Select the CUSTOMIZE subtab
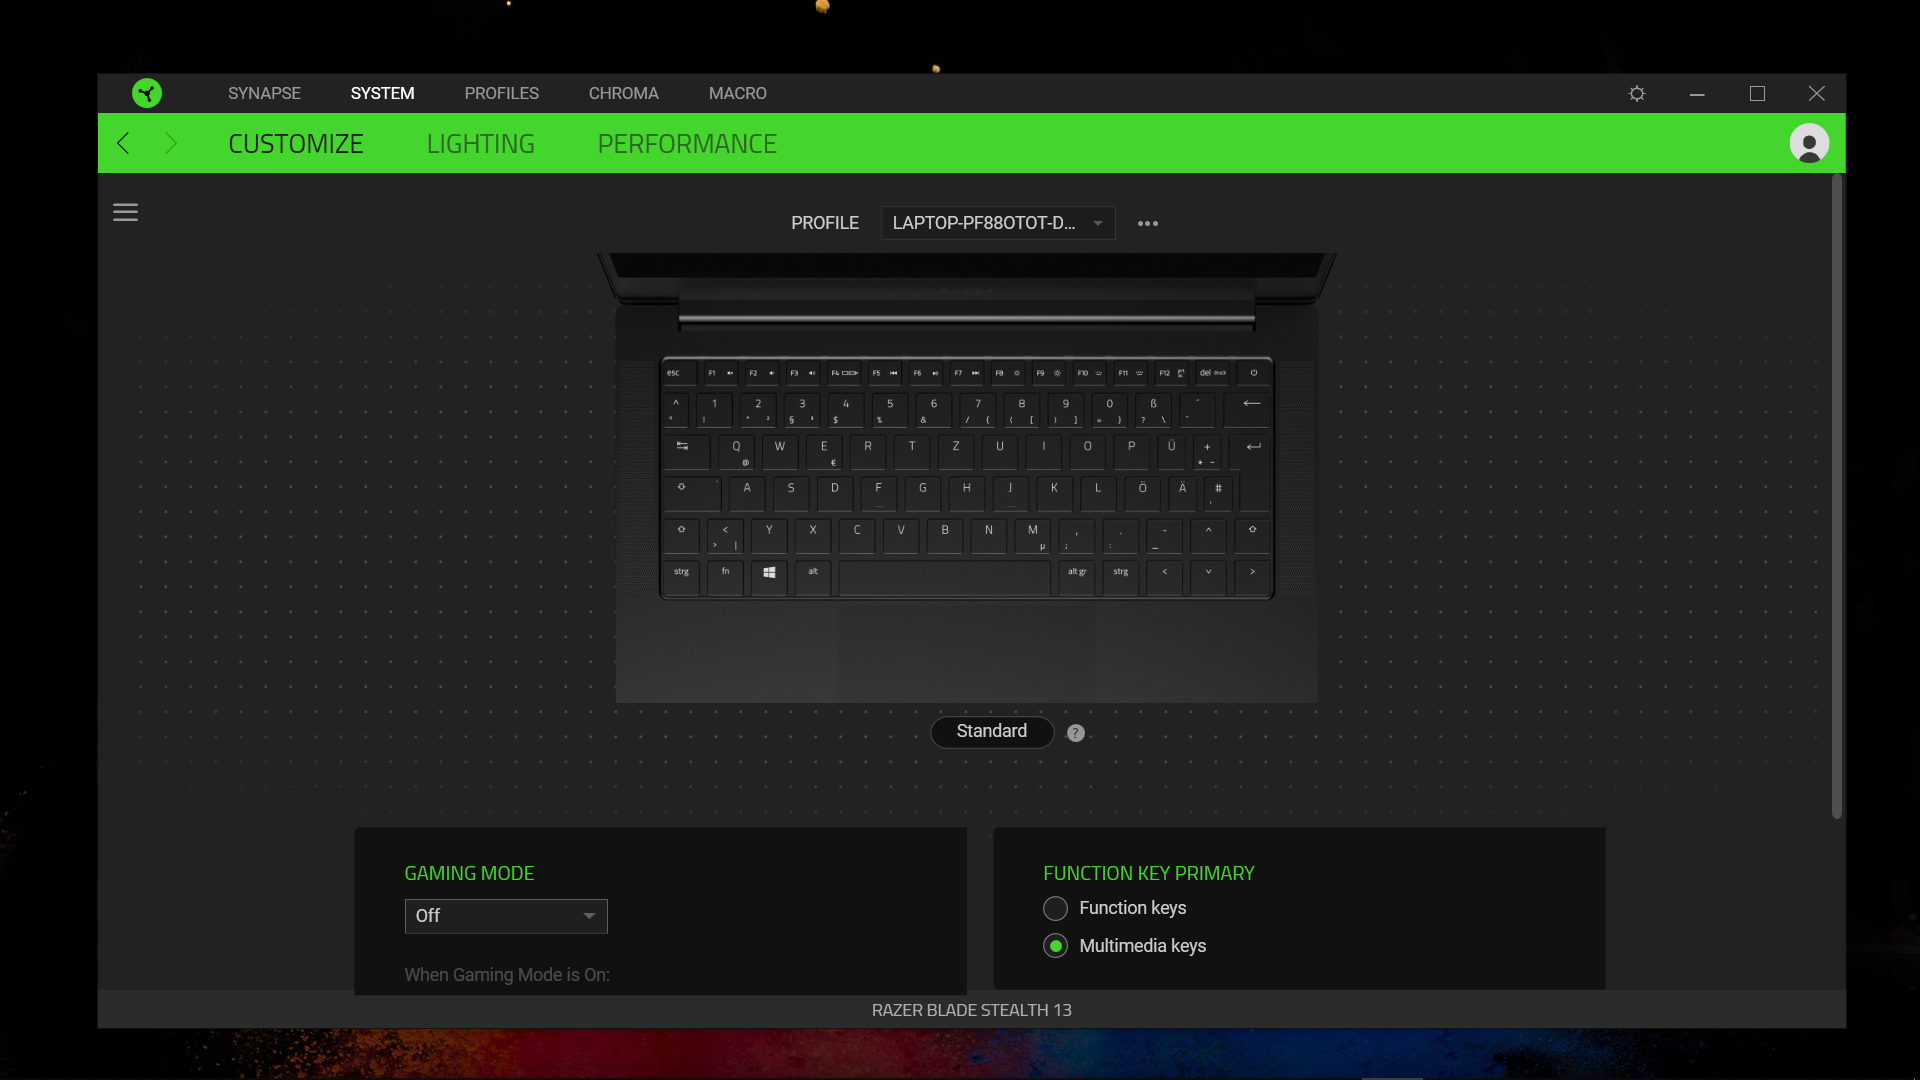Screen dimensions: 1920x1080 point(295,144)
